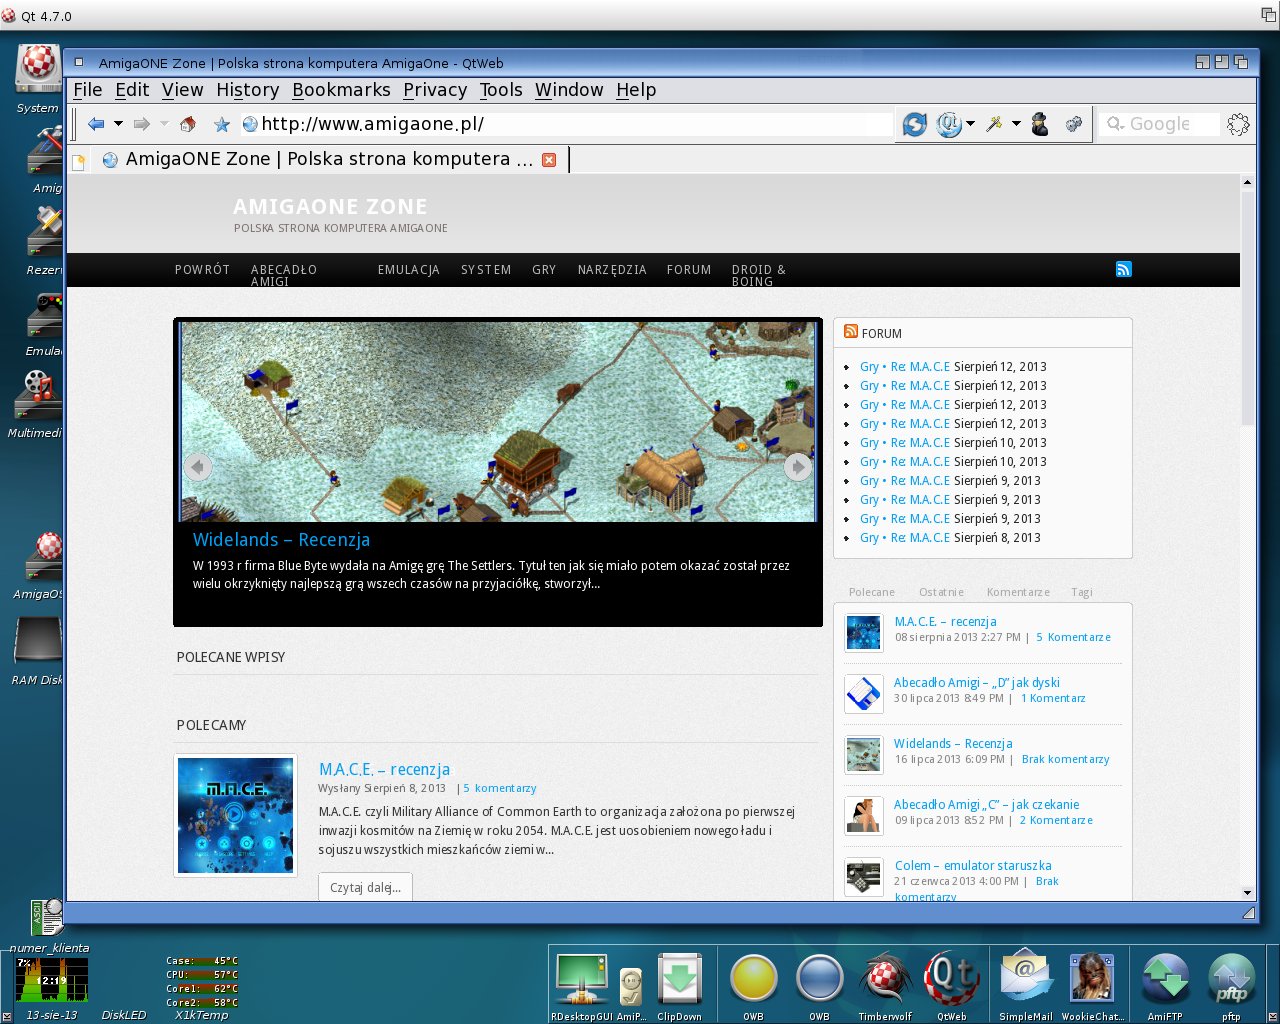Screen dimensions: 1280x1024
Task: Open Colem – emulator staruszka sidebar link
Action: pos(973,866)
